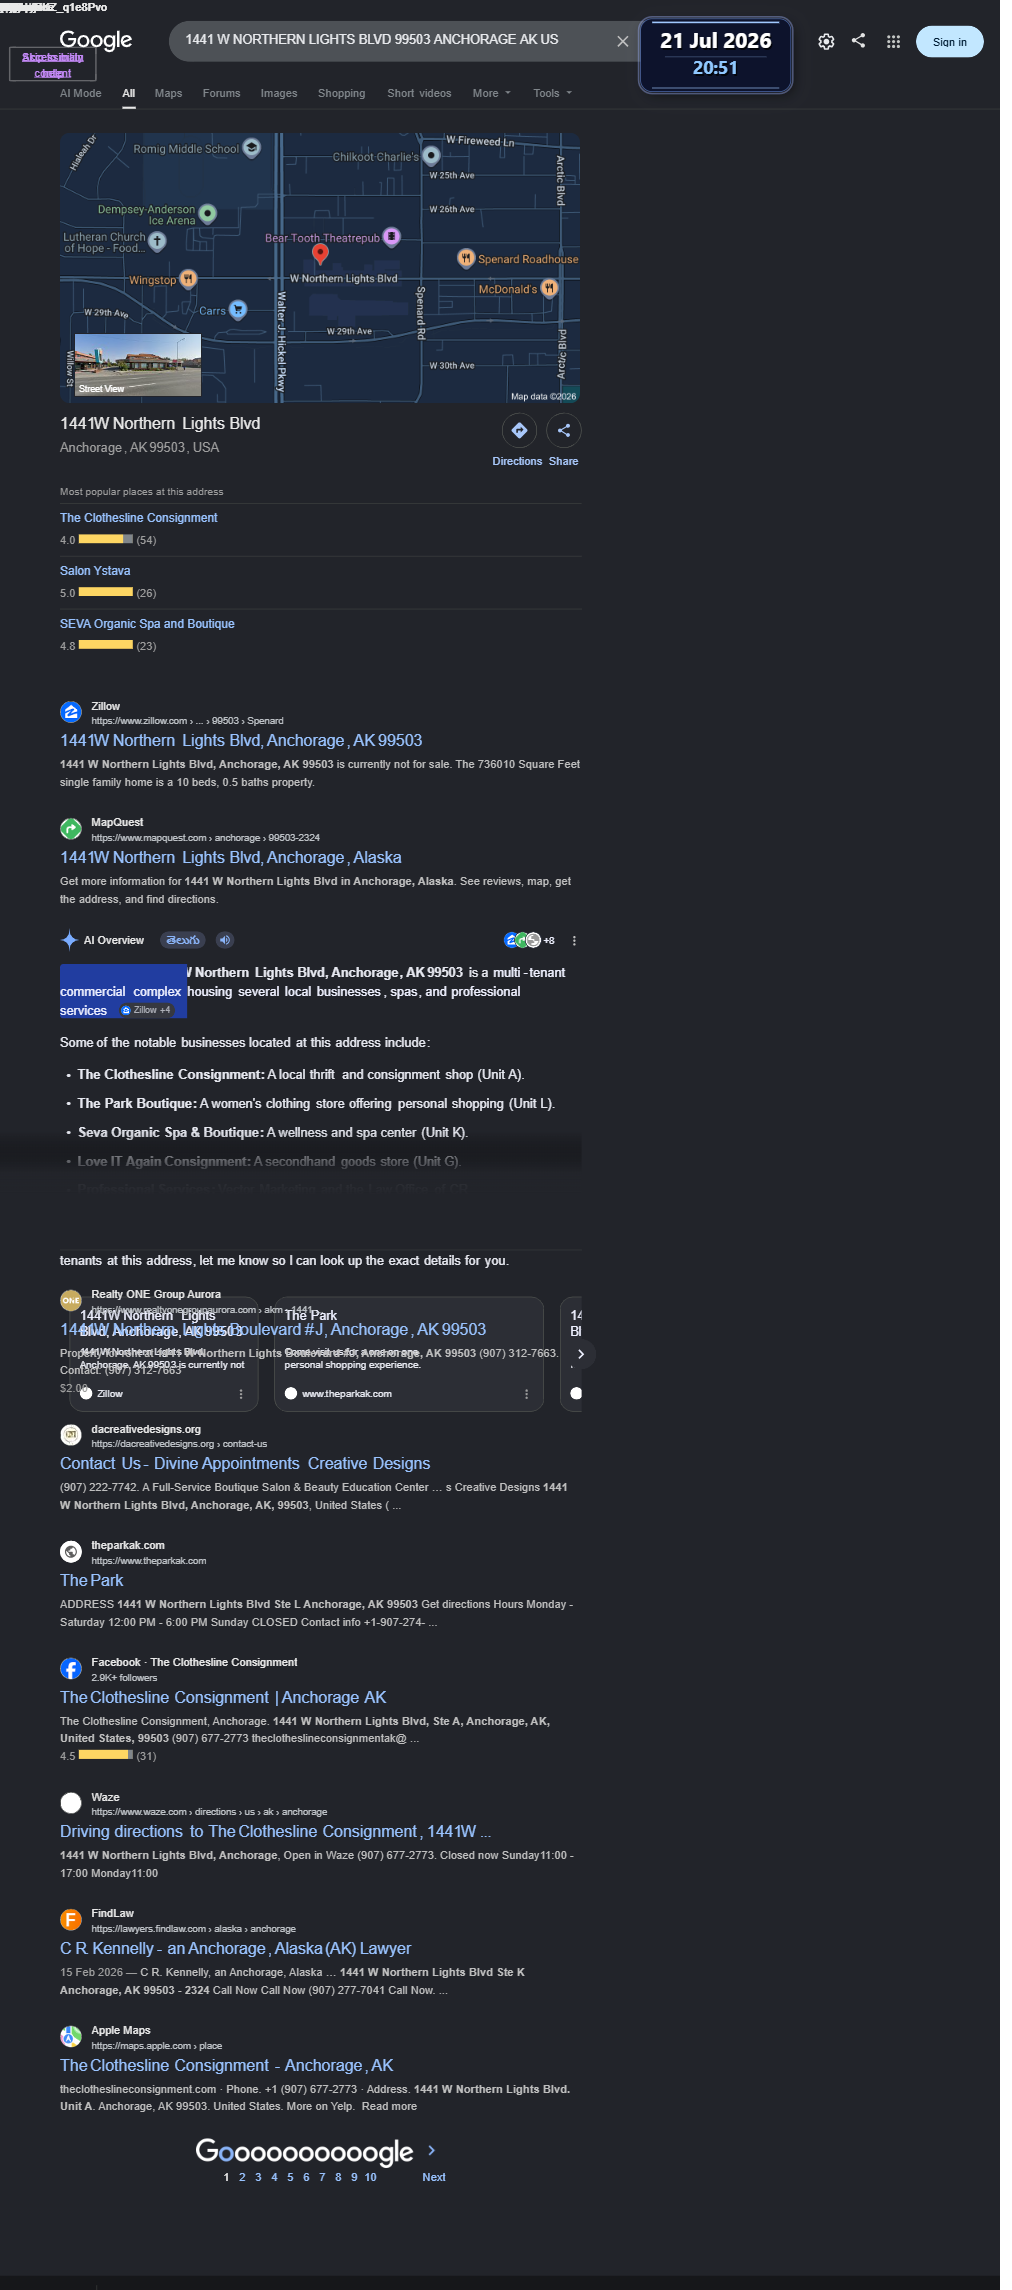The width and height of the screenshot is (1012, 2290).
Task: Click the share icon in the top bar
Action: [x=859, y=41]
